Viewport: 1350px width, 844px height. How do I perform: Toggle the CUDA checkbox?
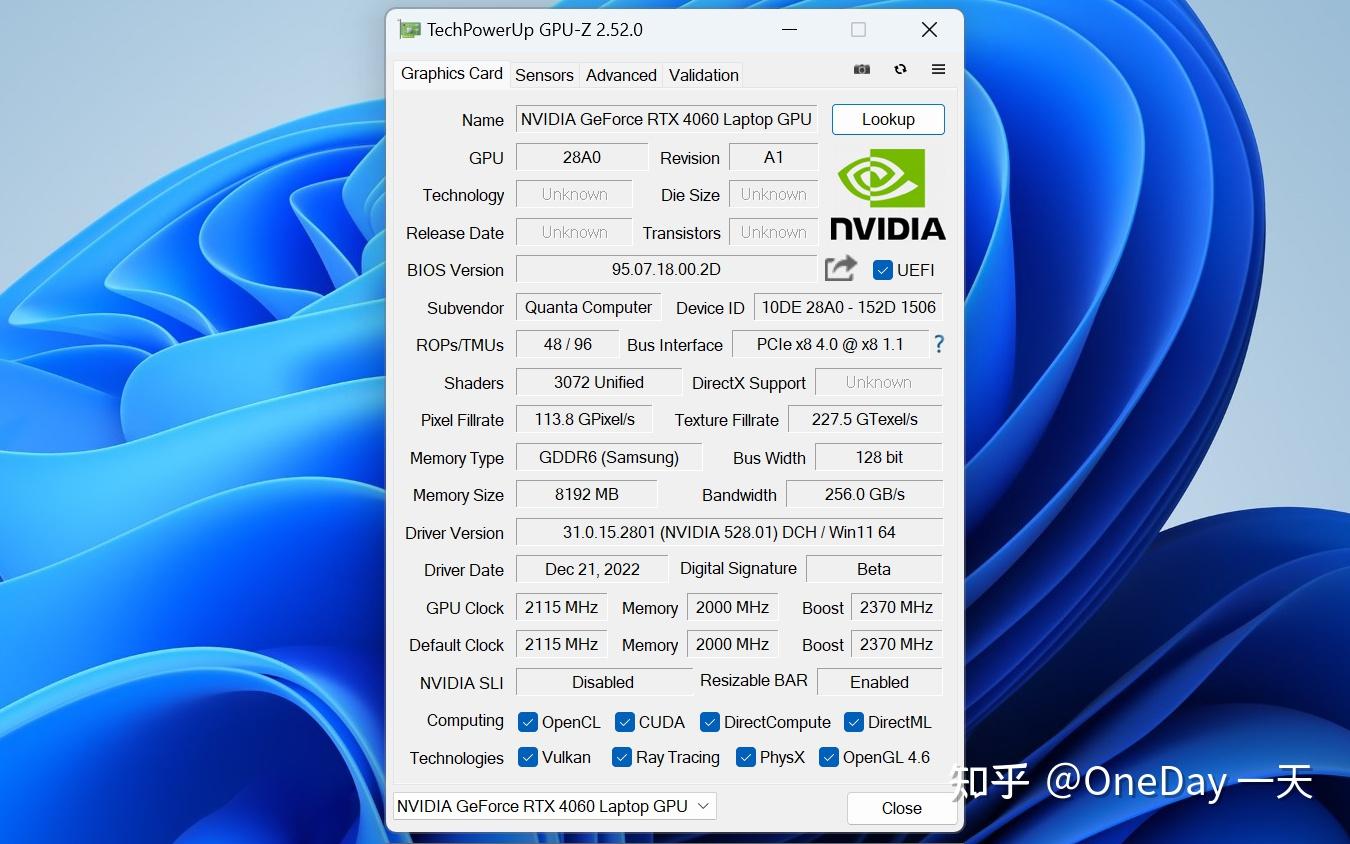pyautogui.click(x=625, y=721)
